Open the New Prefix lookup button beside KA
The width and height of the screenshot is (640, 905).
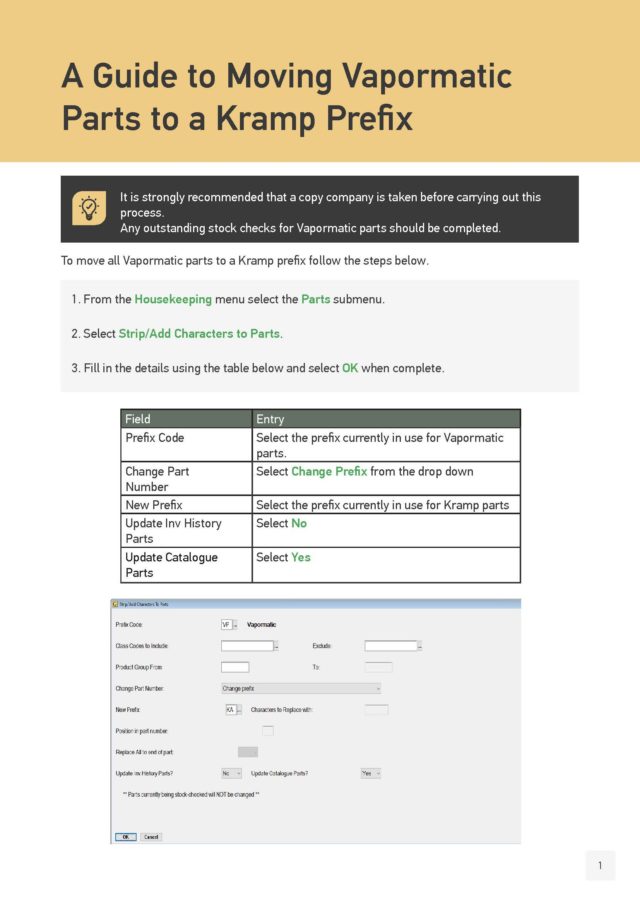point(239,710)
